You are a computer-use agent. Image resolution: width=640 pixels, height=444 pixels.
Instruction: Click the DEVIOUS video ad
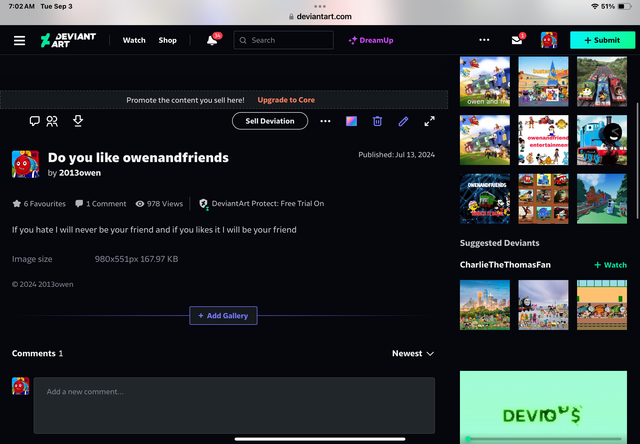coord(543,407)
